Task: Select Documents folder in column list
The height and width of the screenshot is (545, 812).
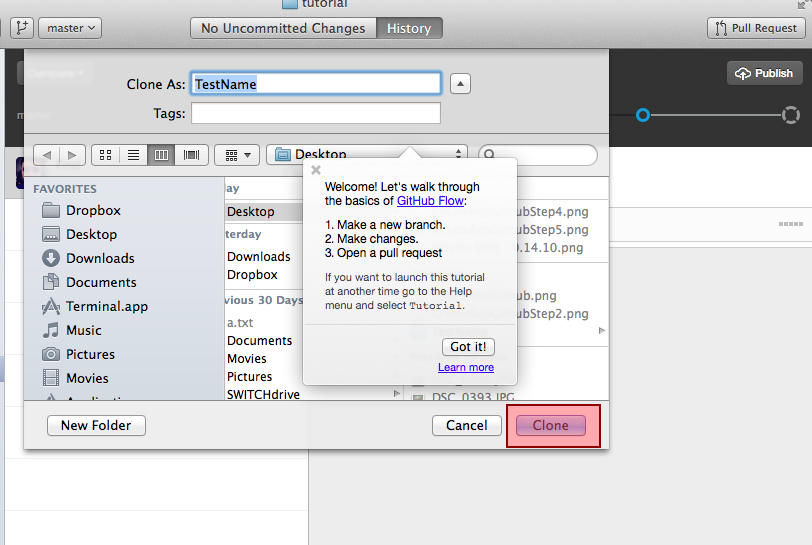Action: pos(259,340)
